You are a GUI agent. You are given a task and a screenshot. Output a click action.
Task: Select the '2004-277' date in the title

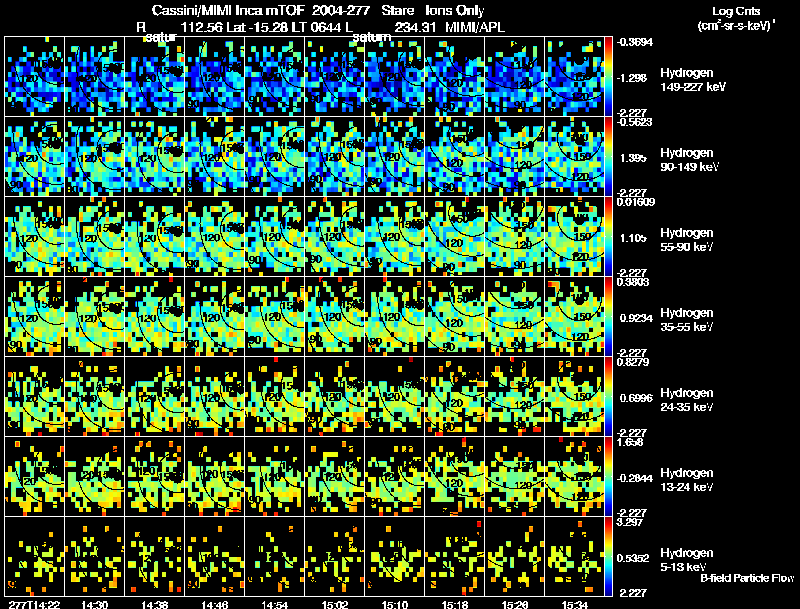[x=340, y=10]
